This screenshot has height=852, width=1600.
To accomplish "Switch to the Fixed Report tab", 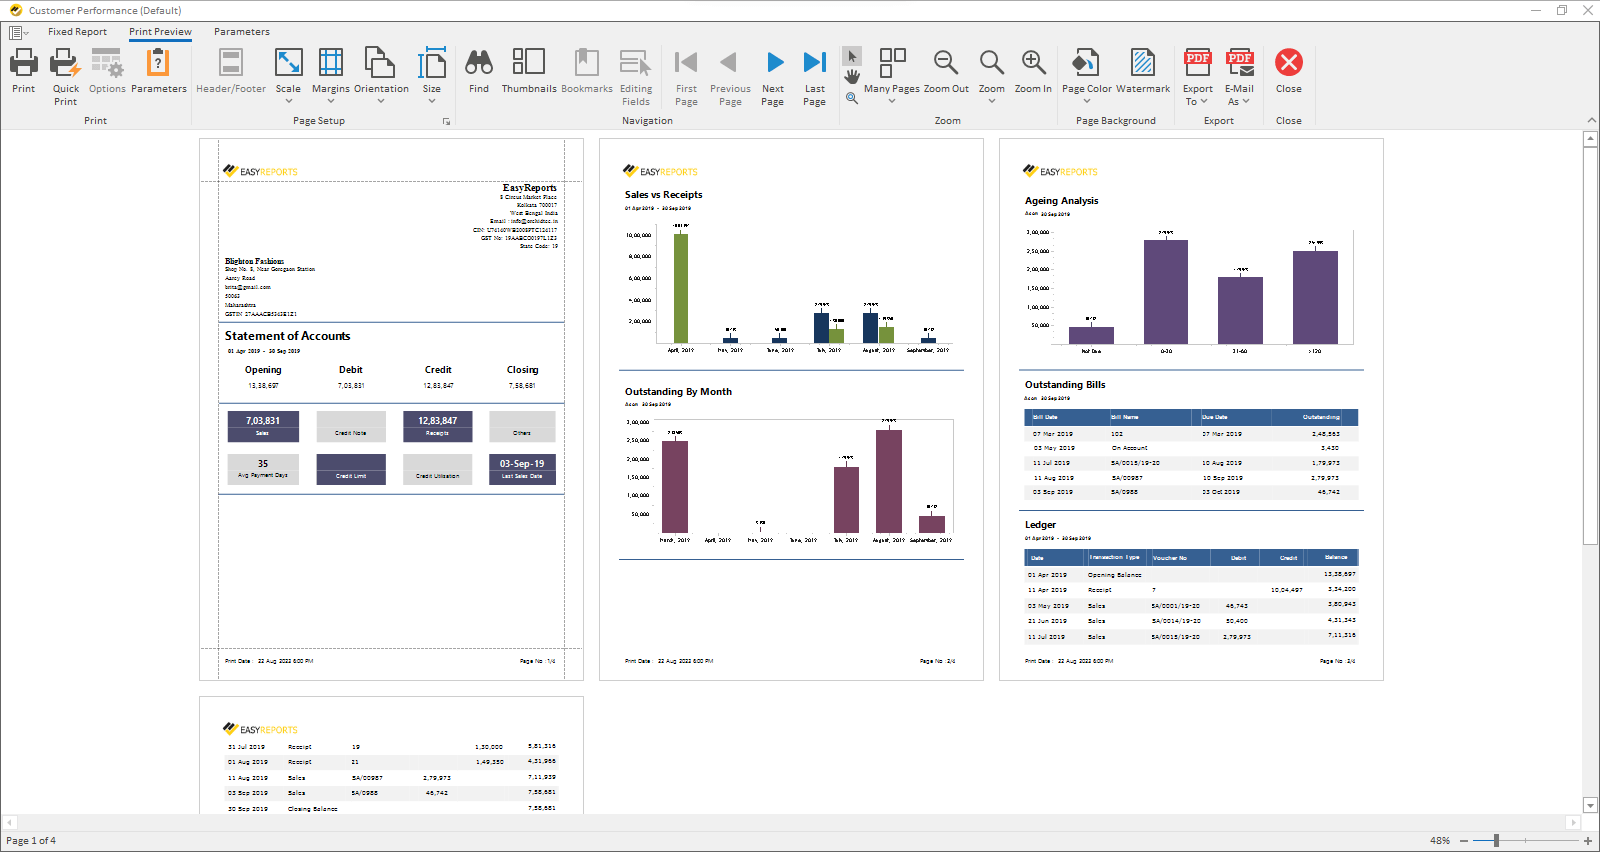I will (77, 32).
